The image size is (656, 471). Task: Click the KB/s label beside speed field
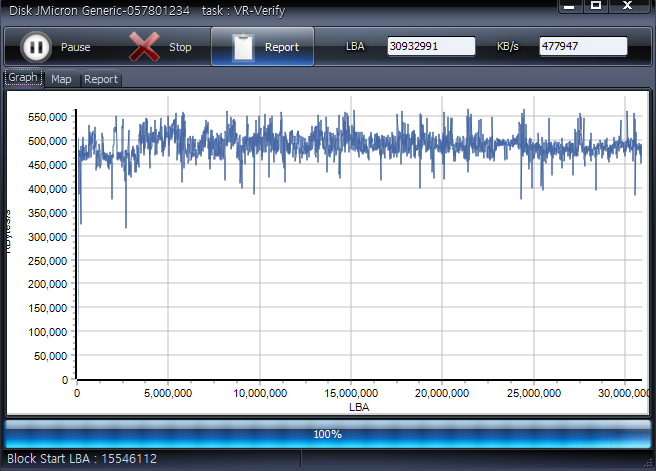click(x=510, y=47)
